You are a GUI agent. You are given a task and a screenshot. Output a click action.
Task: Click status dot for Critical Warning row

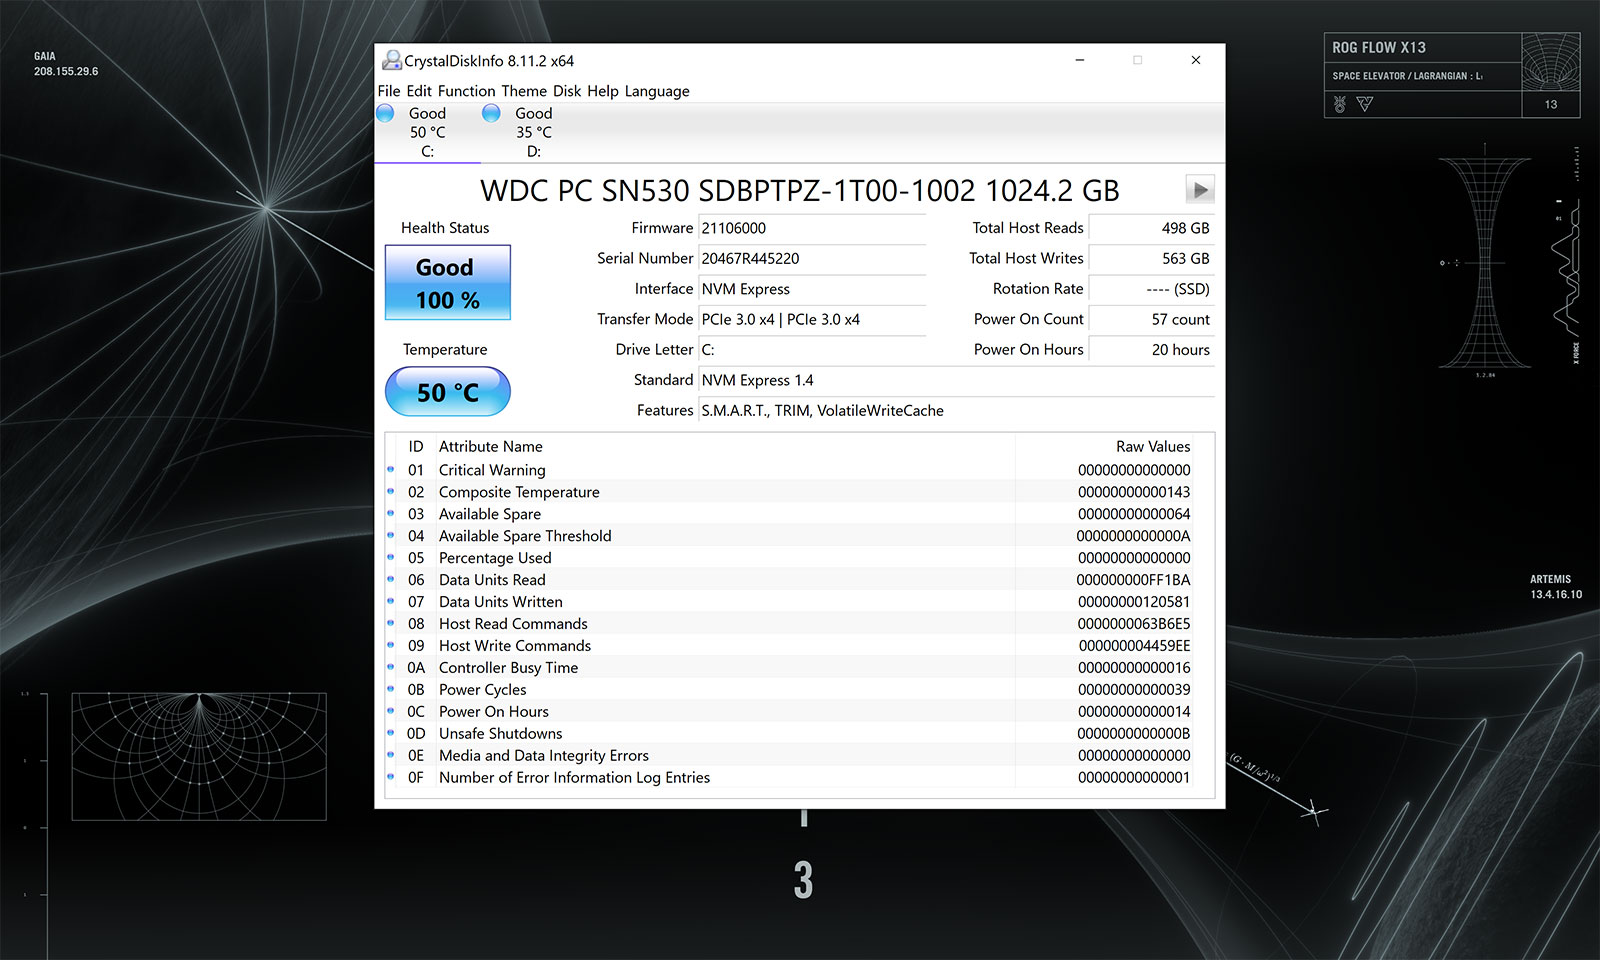coord(391,469)
